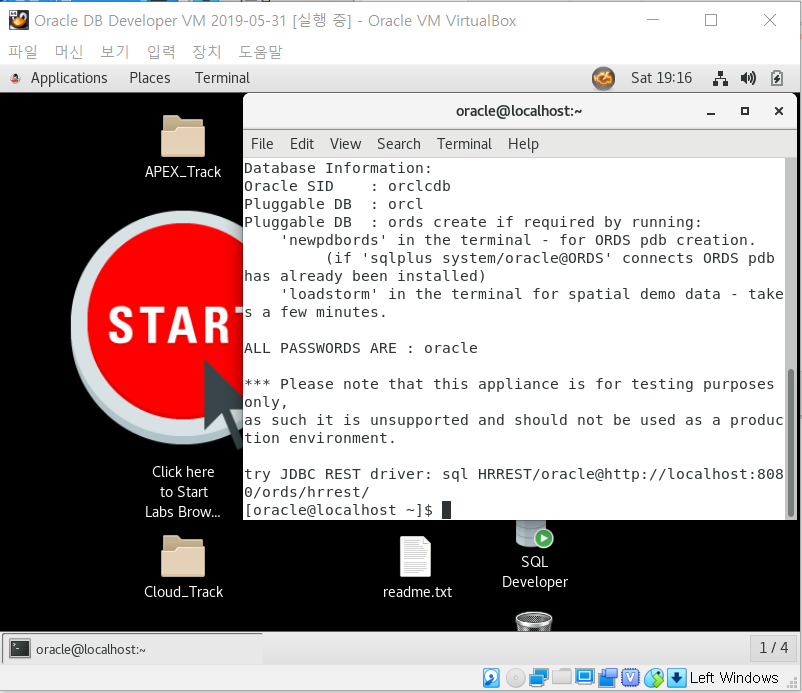
Task: Open the terminal View menu
Action: pos(345,144)
